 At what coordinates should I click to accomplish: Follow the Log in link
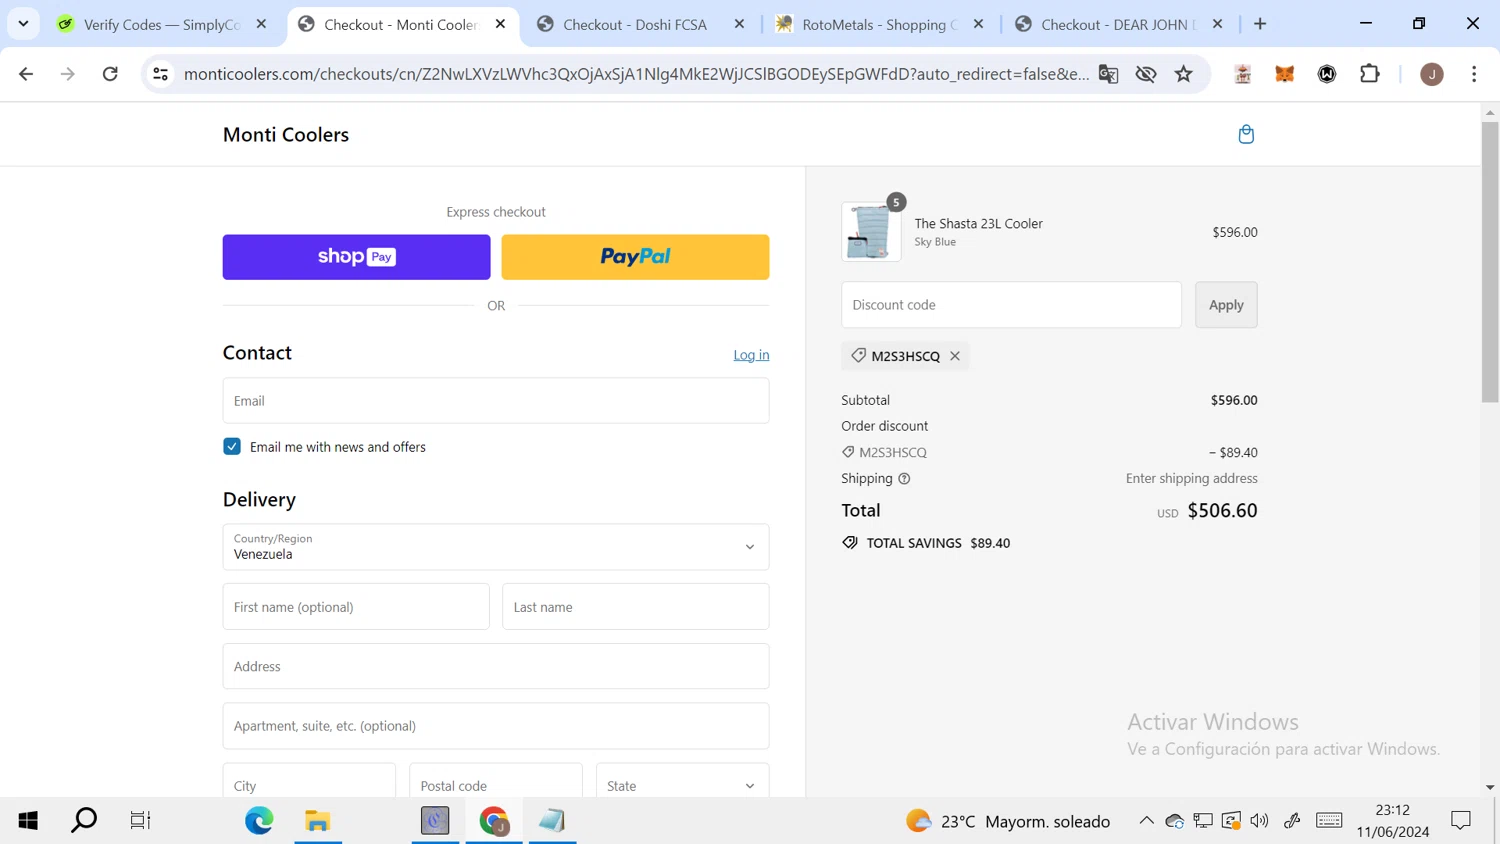pyautogui.click(x=751, y=355)
